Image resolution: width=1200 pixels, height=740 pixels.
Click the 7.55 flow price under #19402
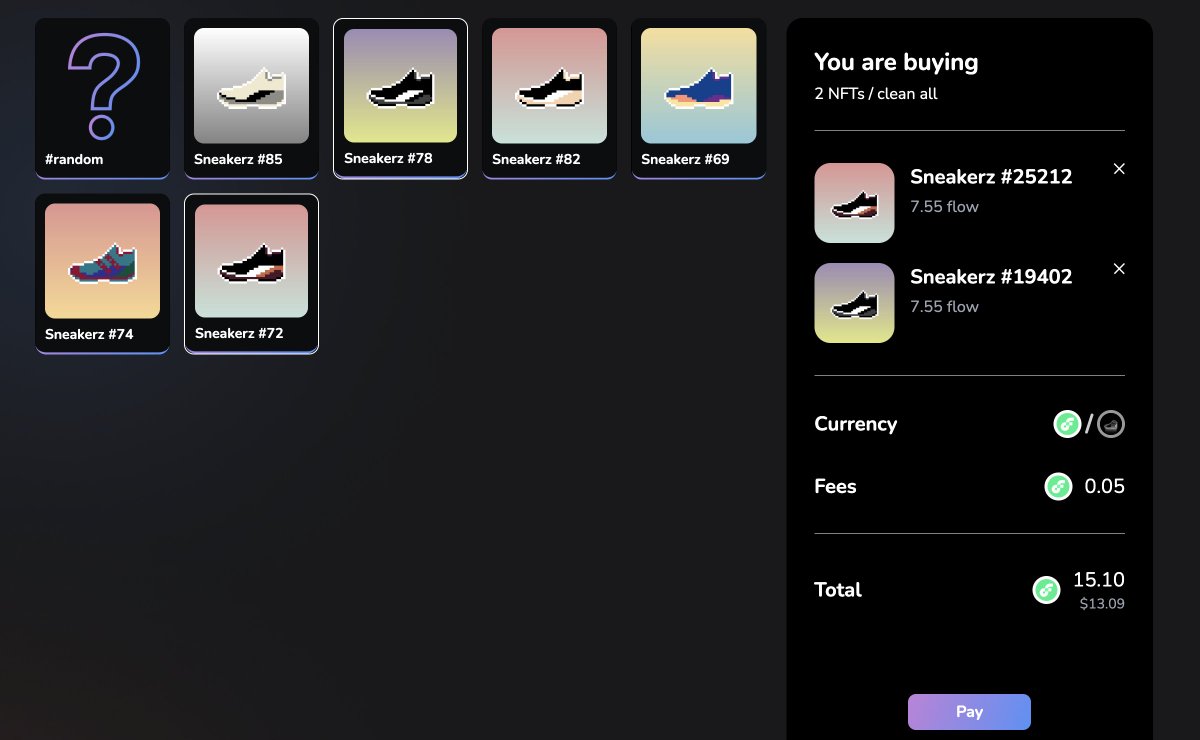pyautogui.click(x=944, y=307)
